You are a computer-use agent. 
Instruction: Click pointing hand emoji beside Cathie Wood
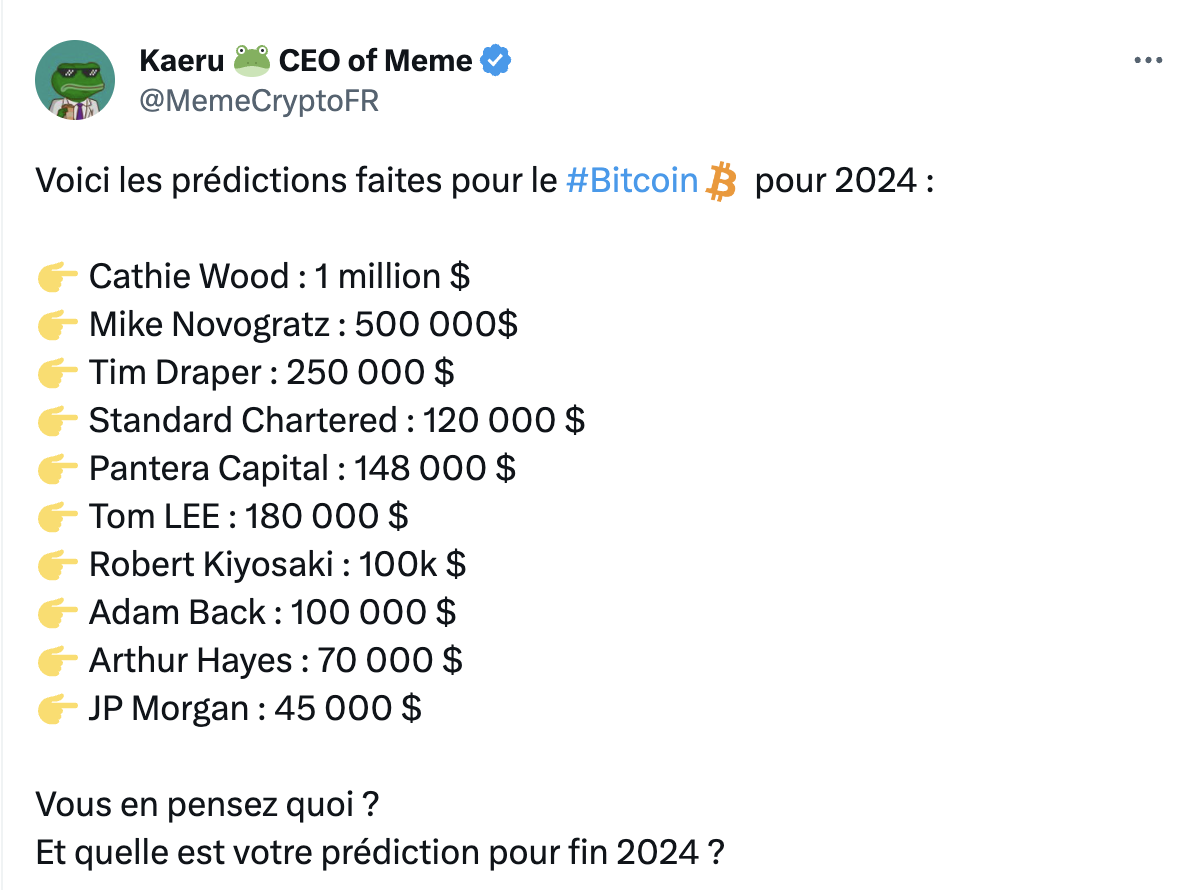coord(58,277)
